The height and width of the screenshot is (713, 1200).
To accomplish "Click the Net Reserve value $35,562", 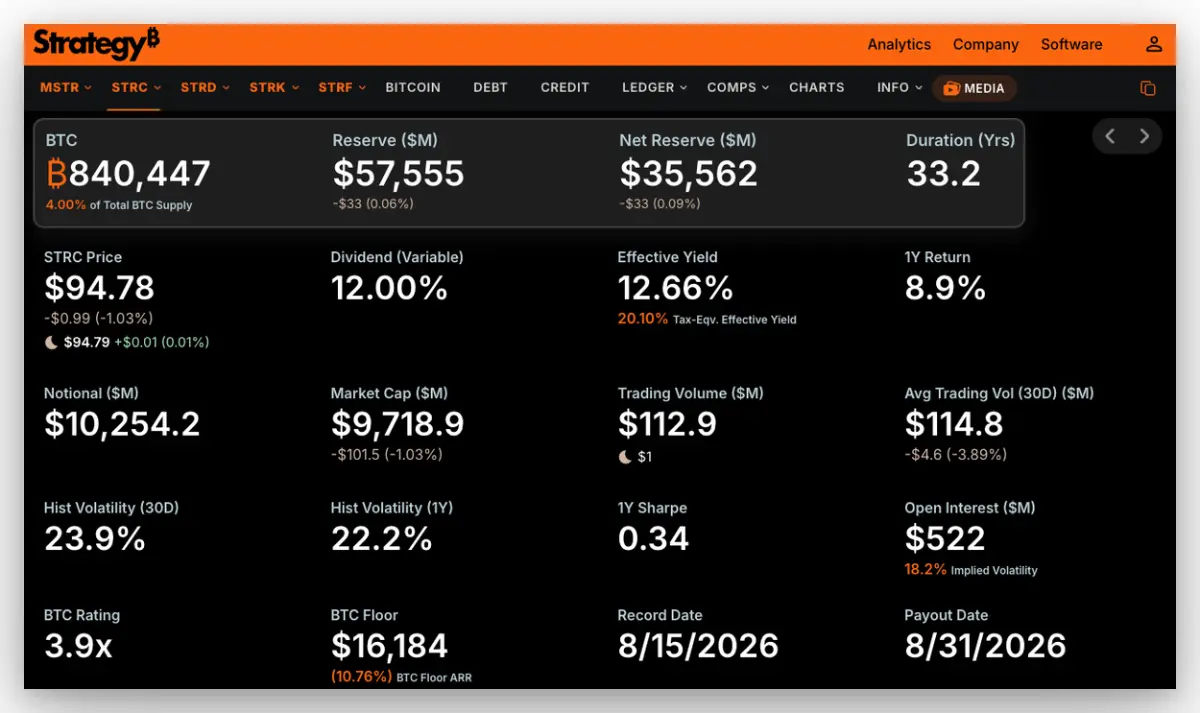I will point(688,174).
